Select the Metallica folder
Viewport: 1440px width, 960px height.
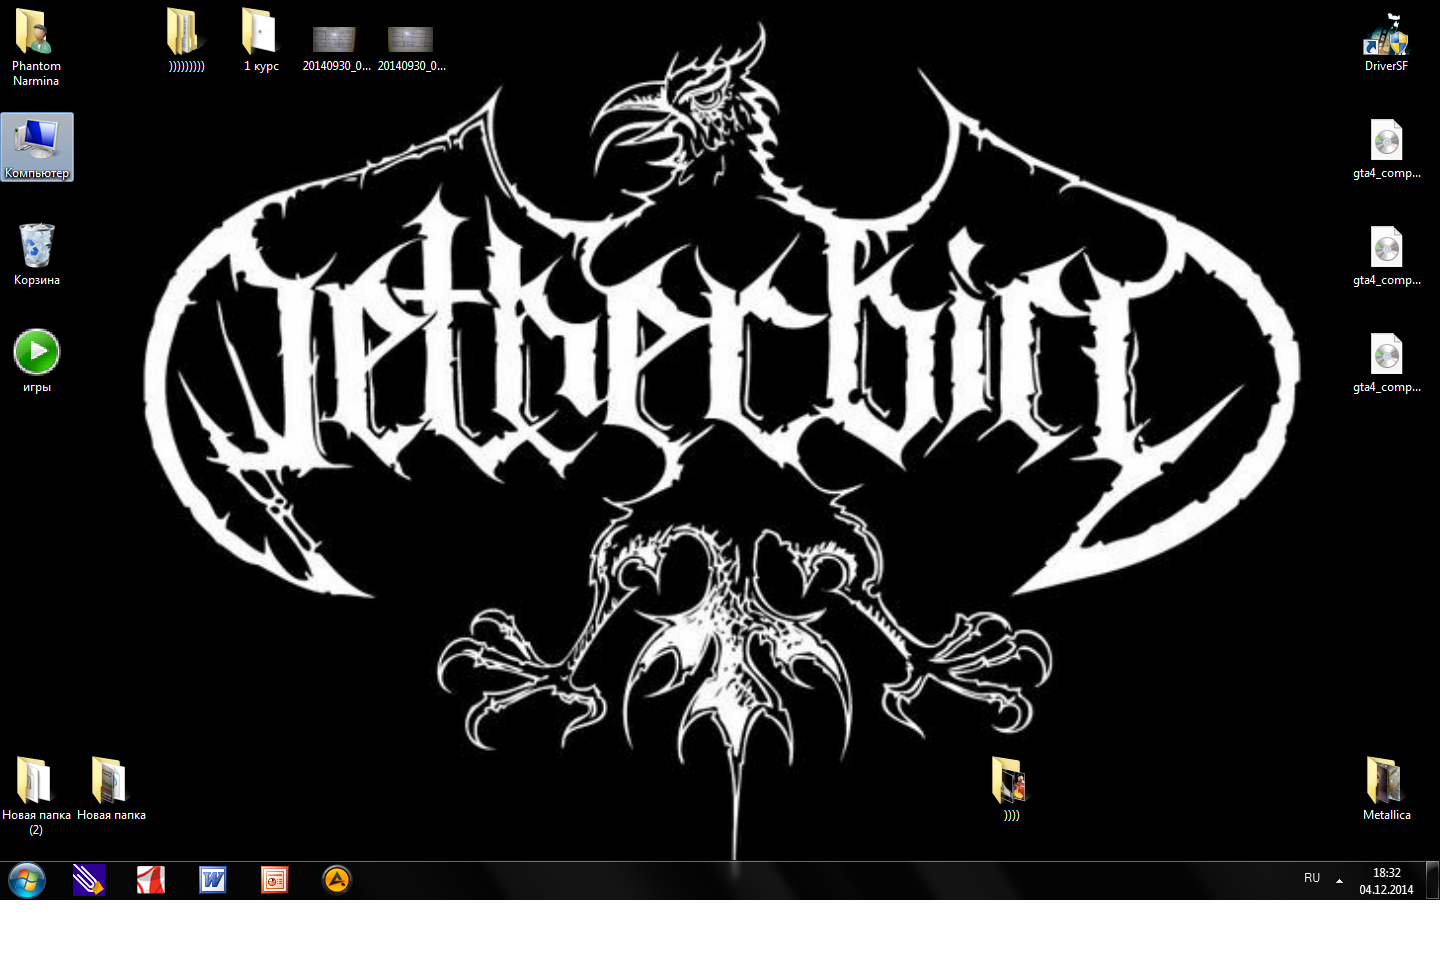click(1386, 782)
